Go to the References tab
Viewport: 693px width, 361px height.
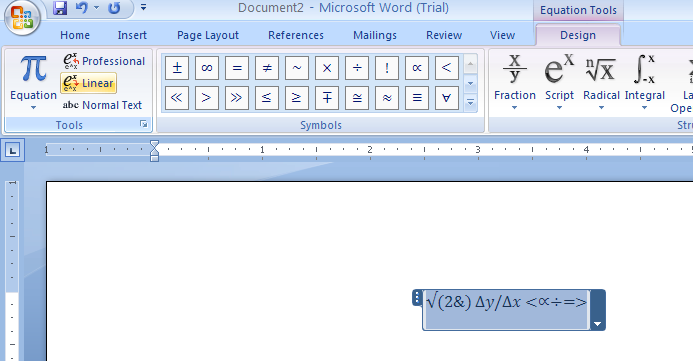click(x=296, y=35)
